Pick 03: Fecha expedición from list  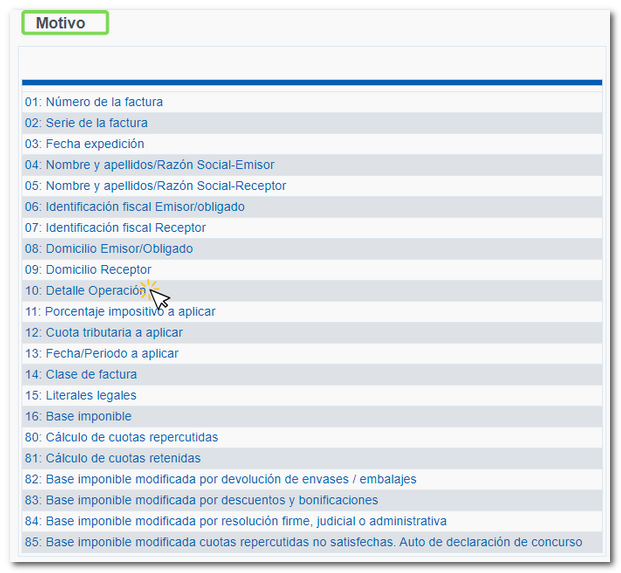click(x=85, y=144)
